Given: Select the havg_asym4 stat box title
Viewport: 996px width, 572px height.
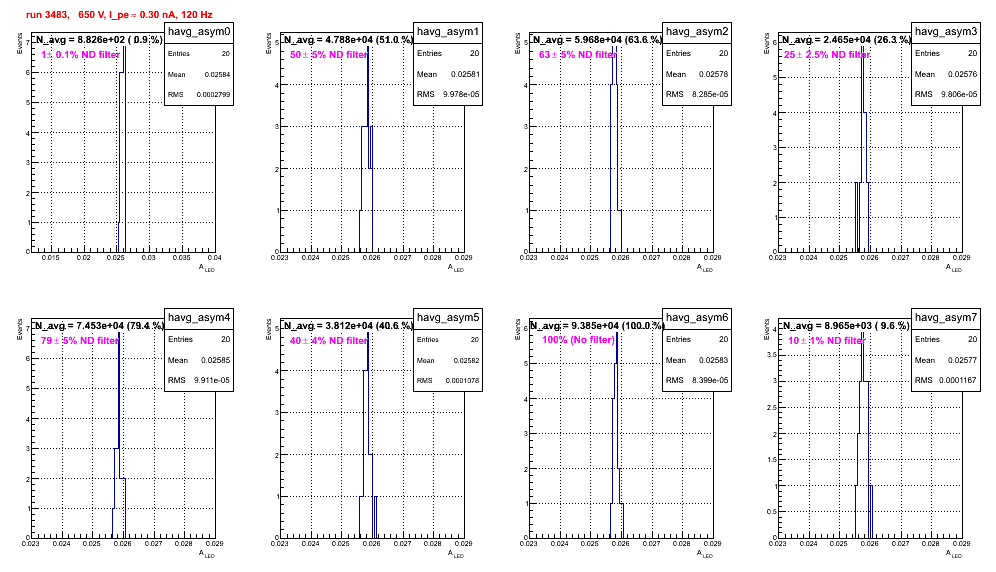Looking at the screenshot, I should (x=199, y=317).
